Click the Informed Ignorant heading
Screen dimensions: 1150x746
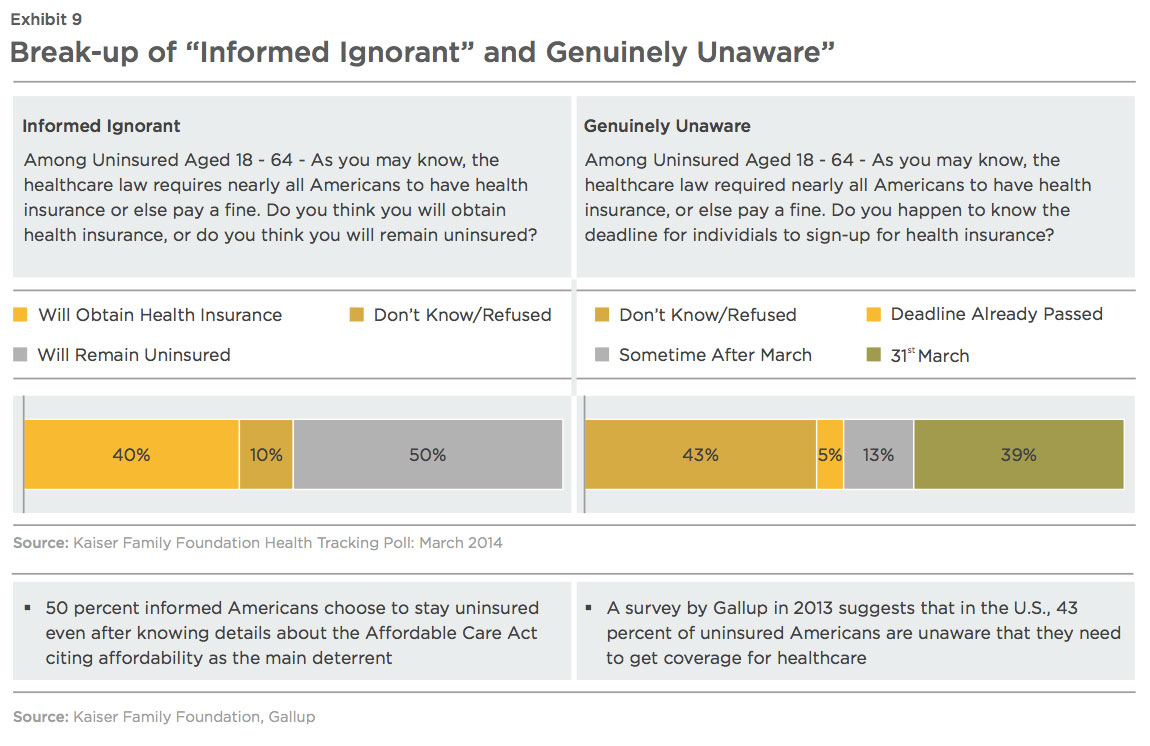(101, 126)
